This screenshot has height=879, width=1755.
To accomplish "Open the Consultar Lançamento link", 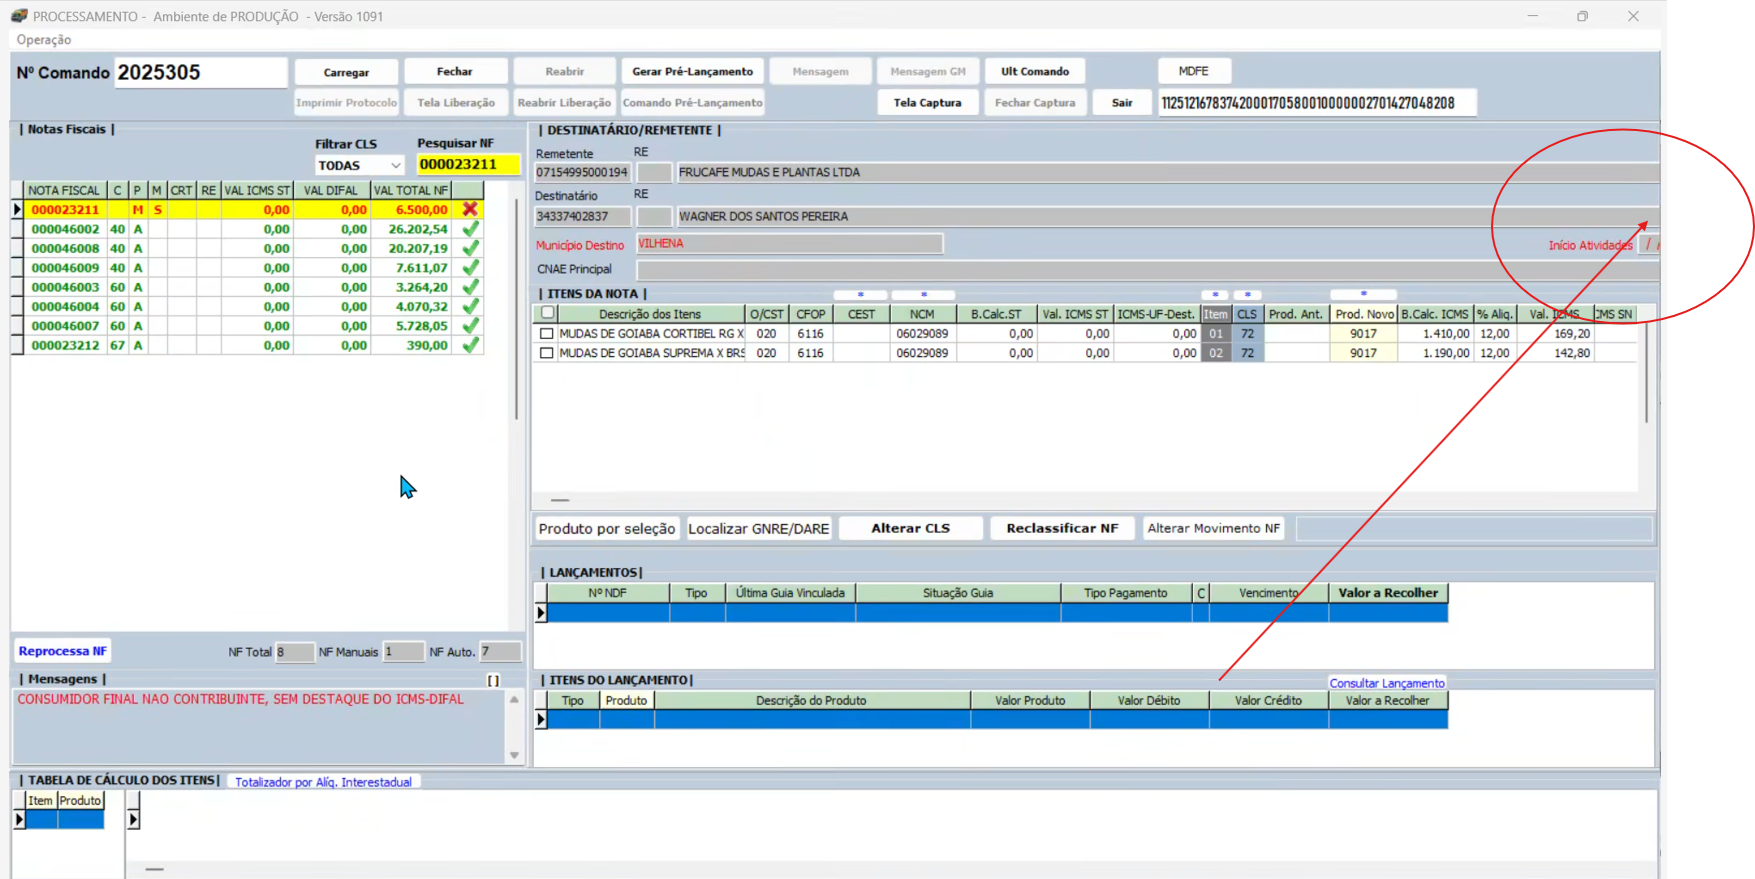I will (1386, 683).
